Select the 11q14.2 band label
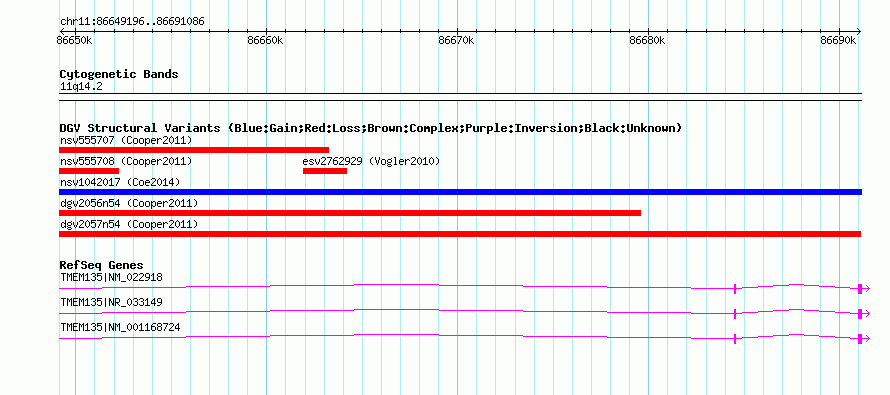The width and height of the screenshot is (890, 395). [x=81, y=87]
